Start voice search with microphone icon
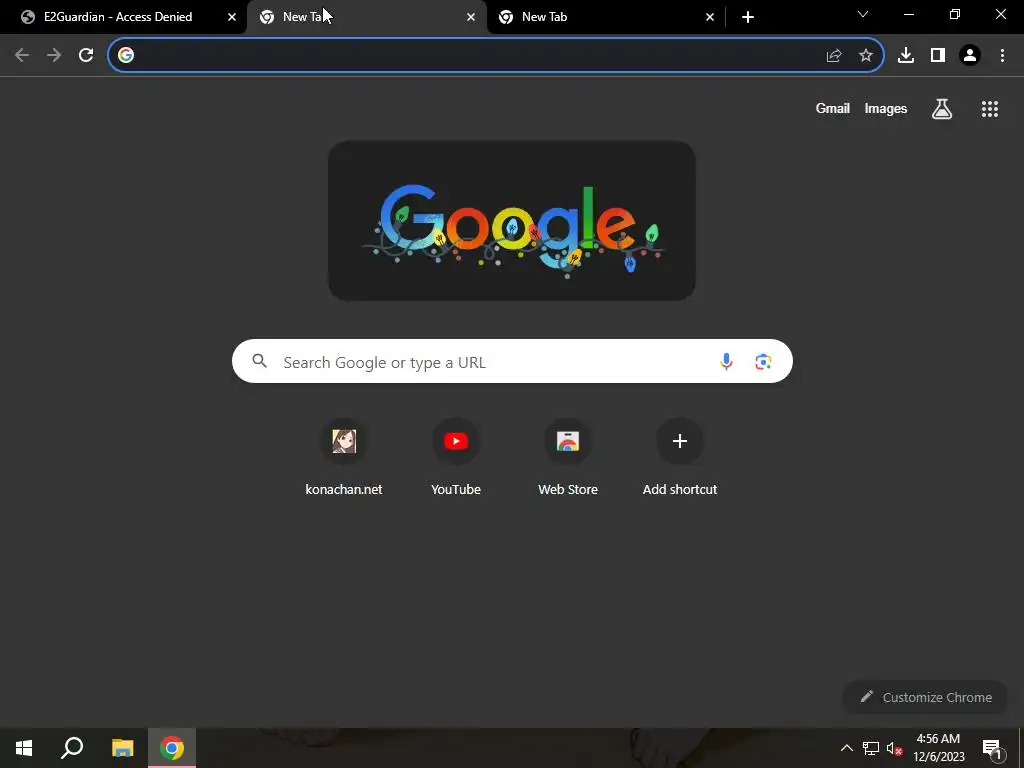1024x768 pixels. (726, 361)
